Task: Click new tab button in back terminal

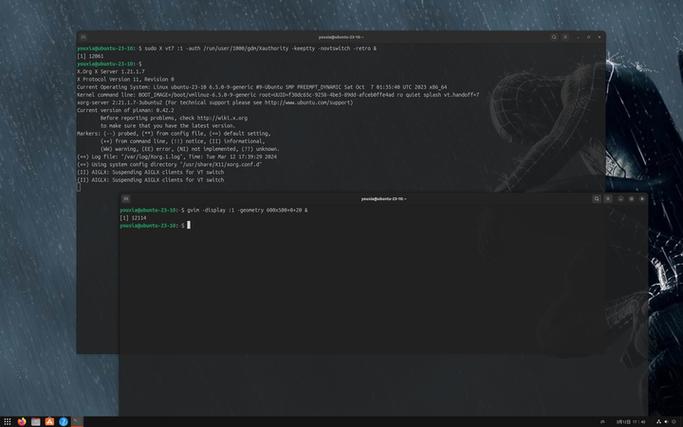Action: tap(84, 37)
